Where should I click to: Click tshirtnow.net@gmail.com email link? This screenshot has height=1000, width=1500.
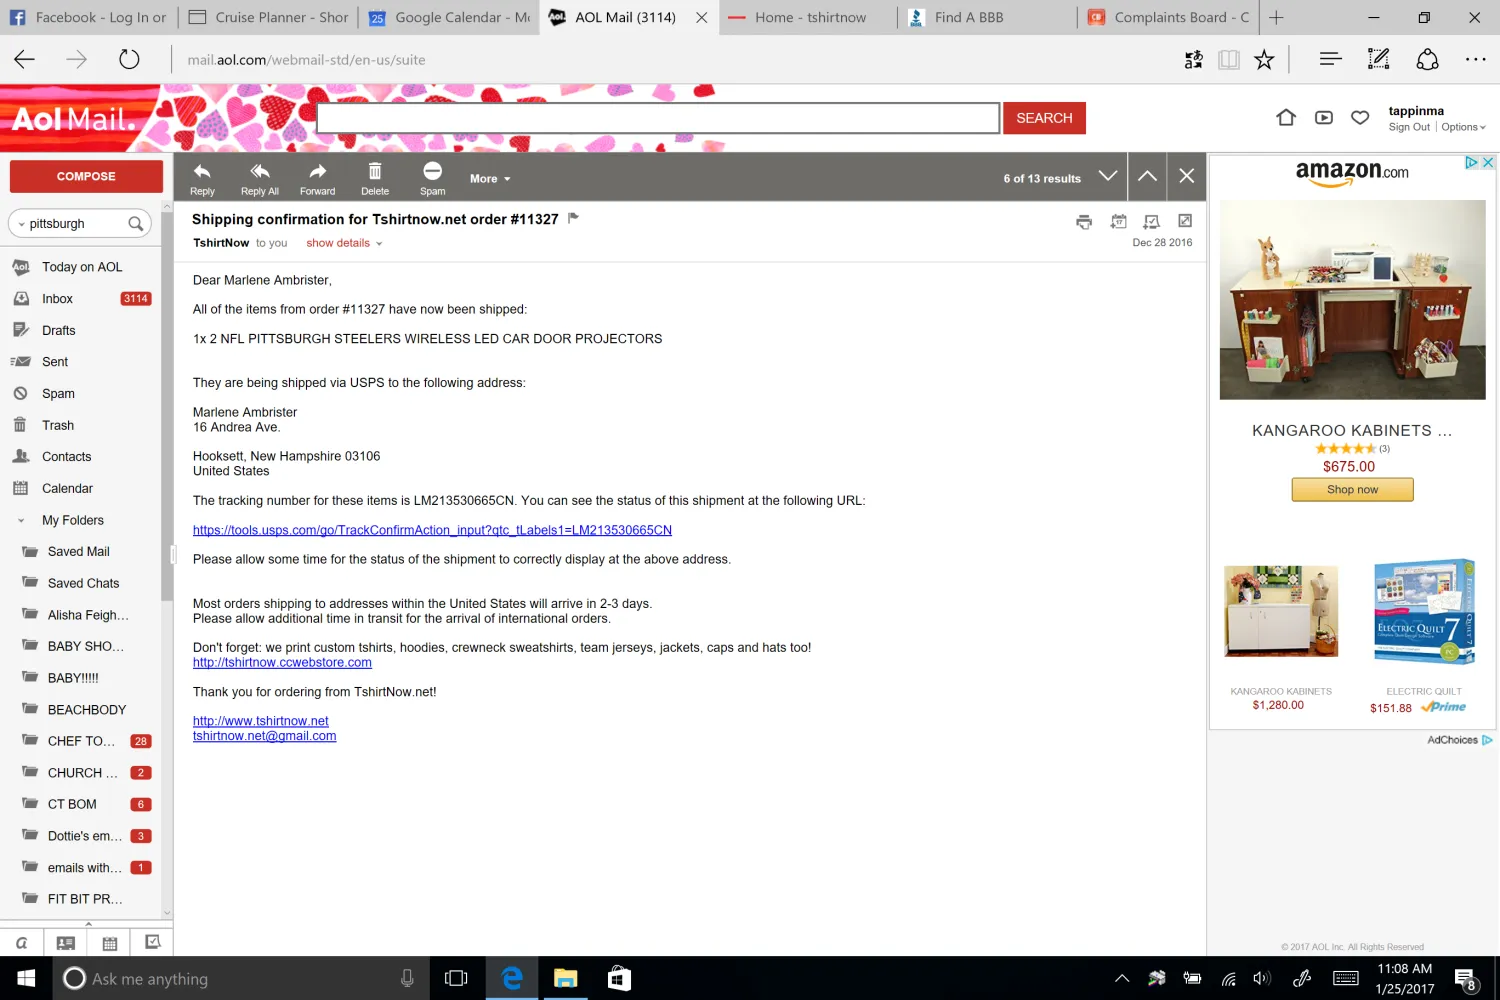(x=264, y=736)
